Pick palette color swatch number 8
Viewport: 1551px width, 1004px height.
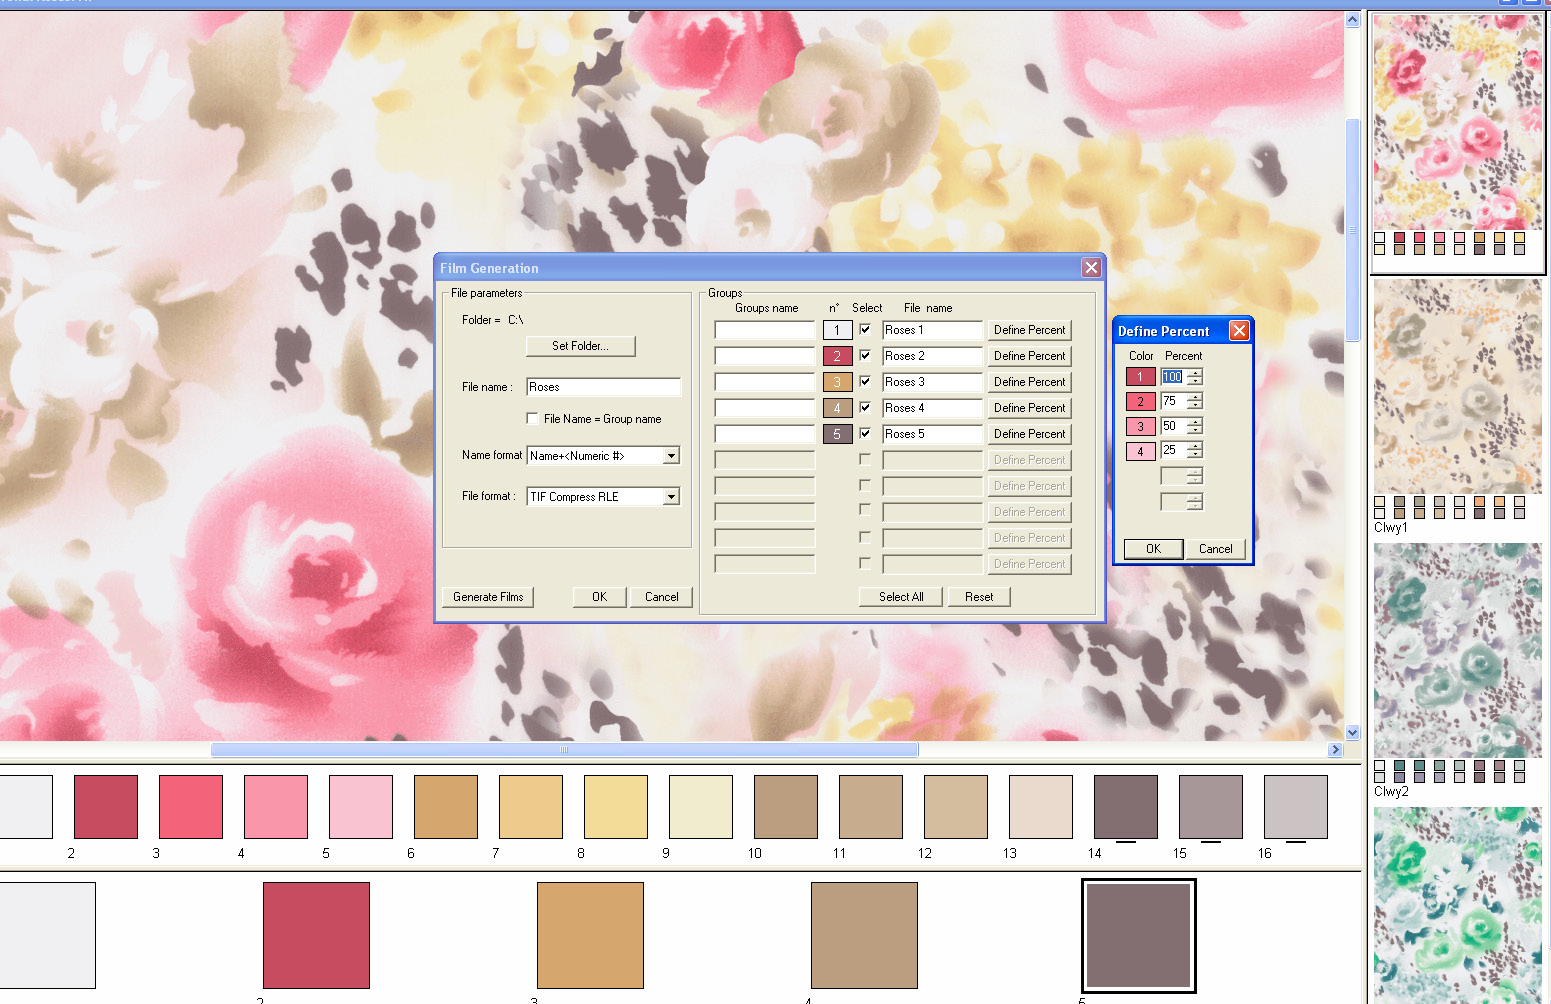tap(615, 807)
